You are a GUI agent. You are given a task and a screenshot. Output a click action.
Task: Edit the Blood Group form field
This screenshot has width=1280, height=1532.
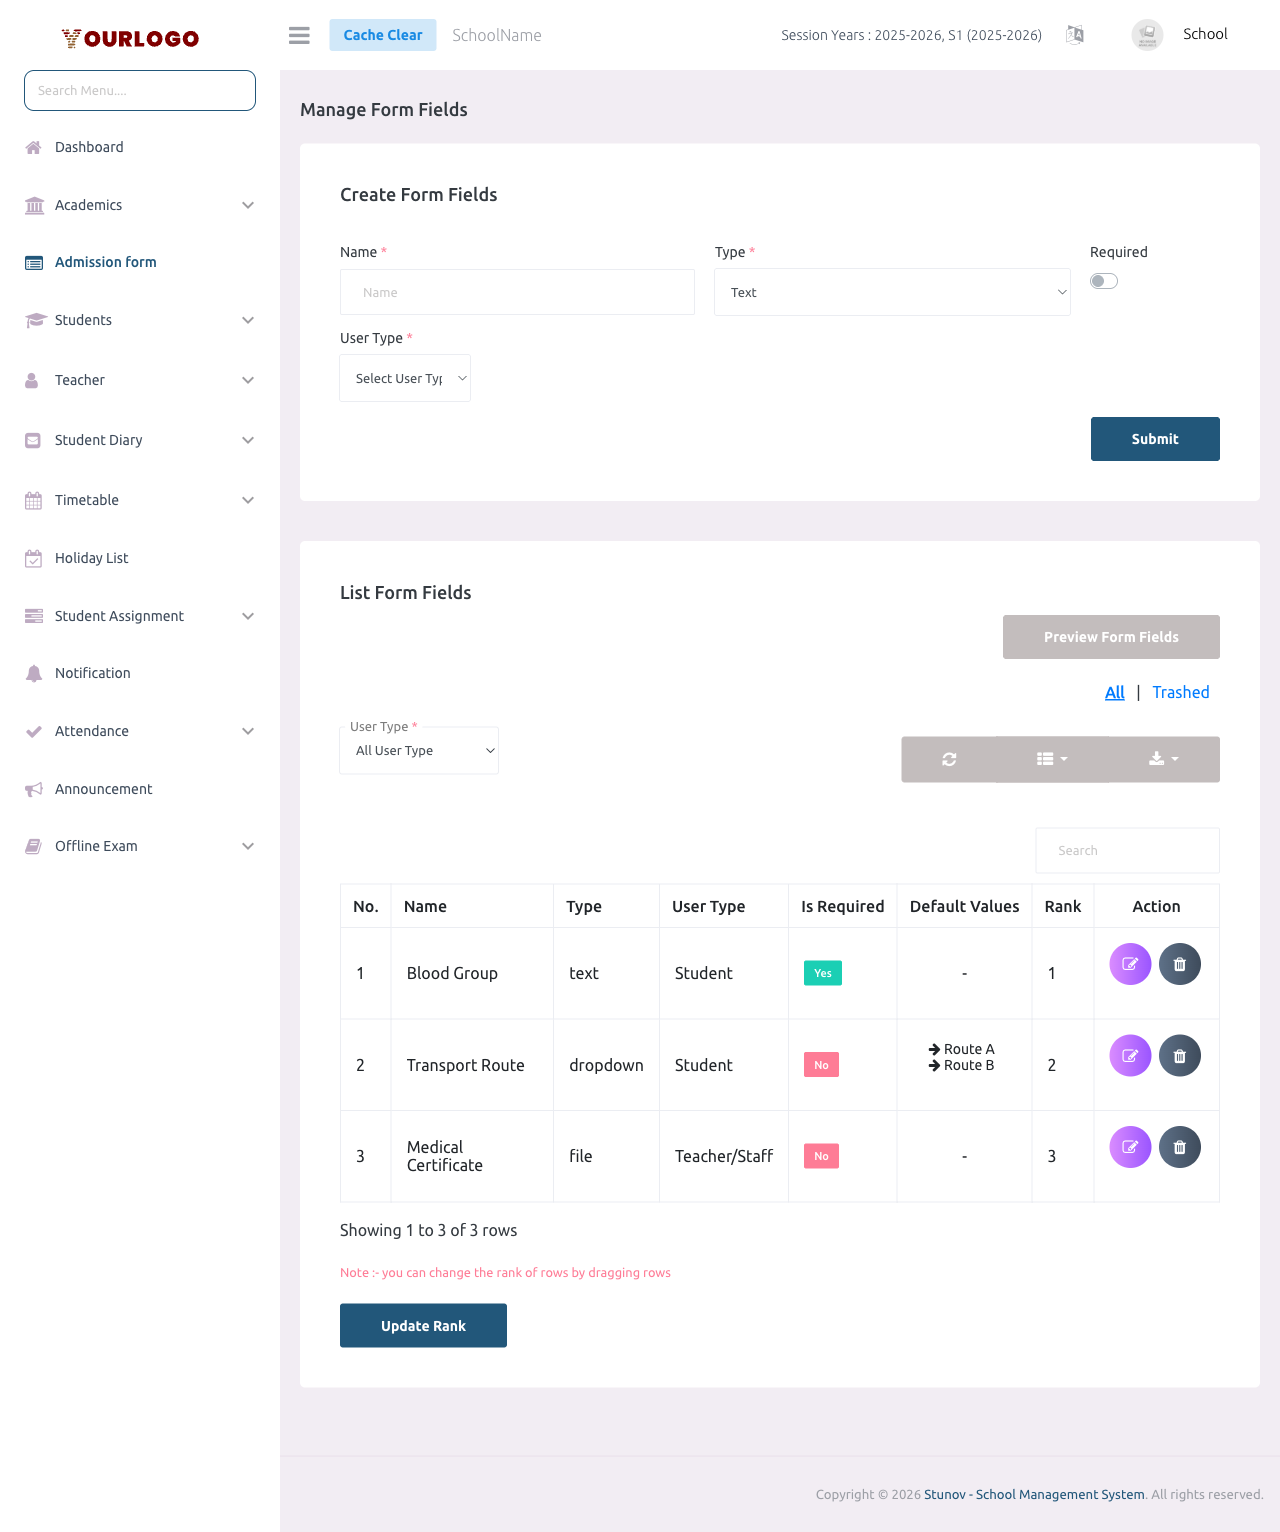[1129, 964]
